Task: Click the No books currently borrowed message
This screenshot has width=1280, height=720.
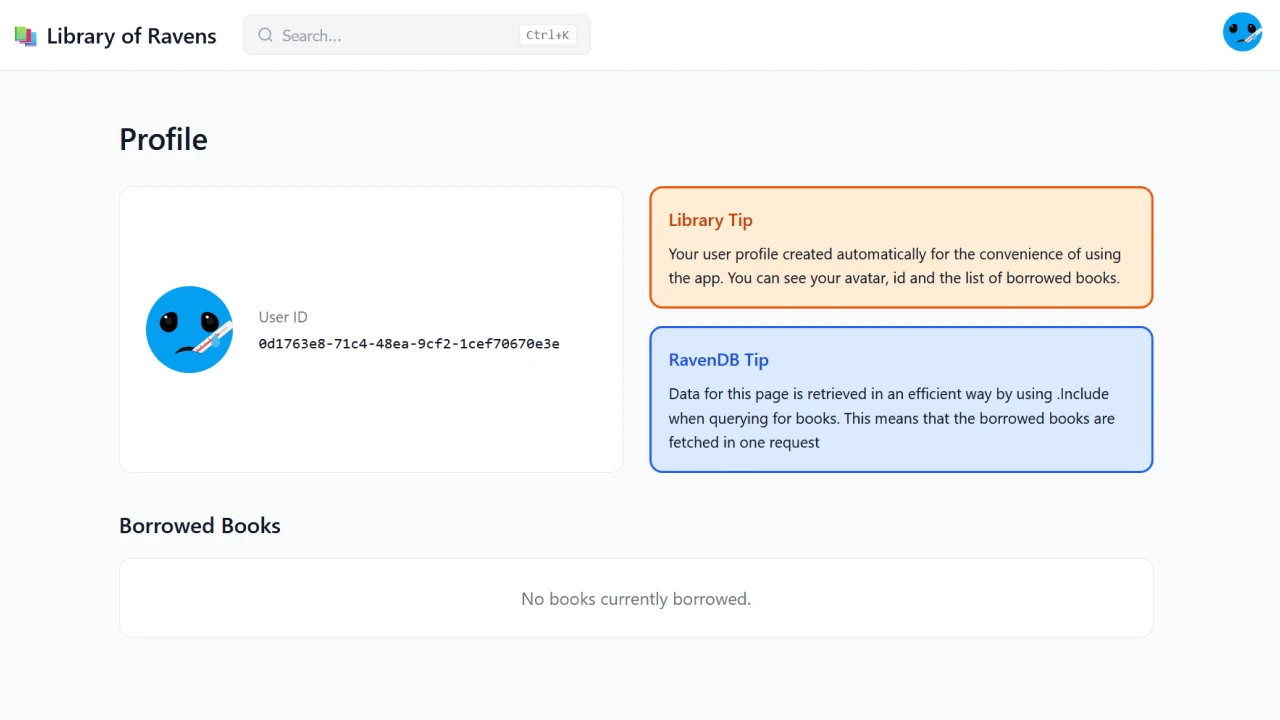Action: point(636,599)
